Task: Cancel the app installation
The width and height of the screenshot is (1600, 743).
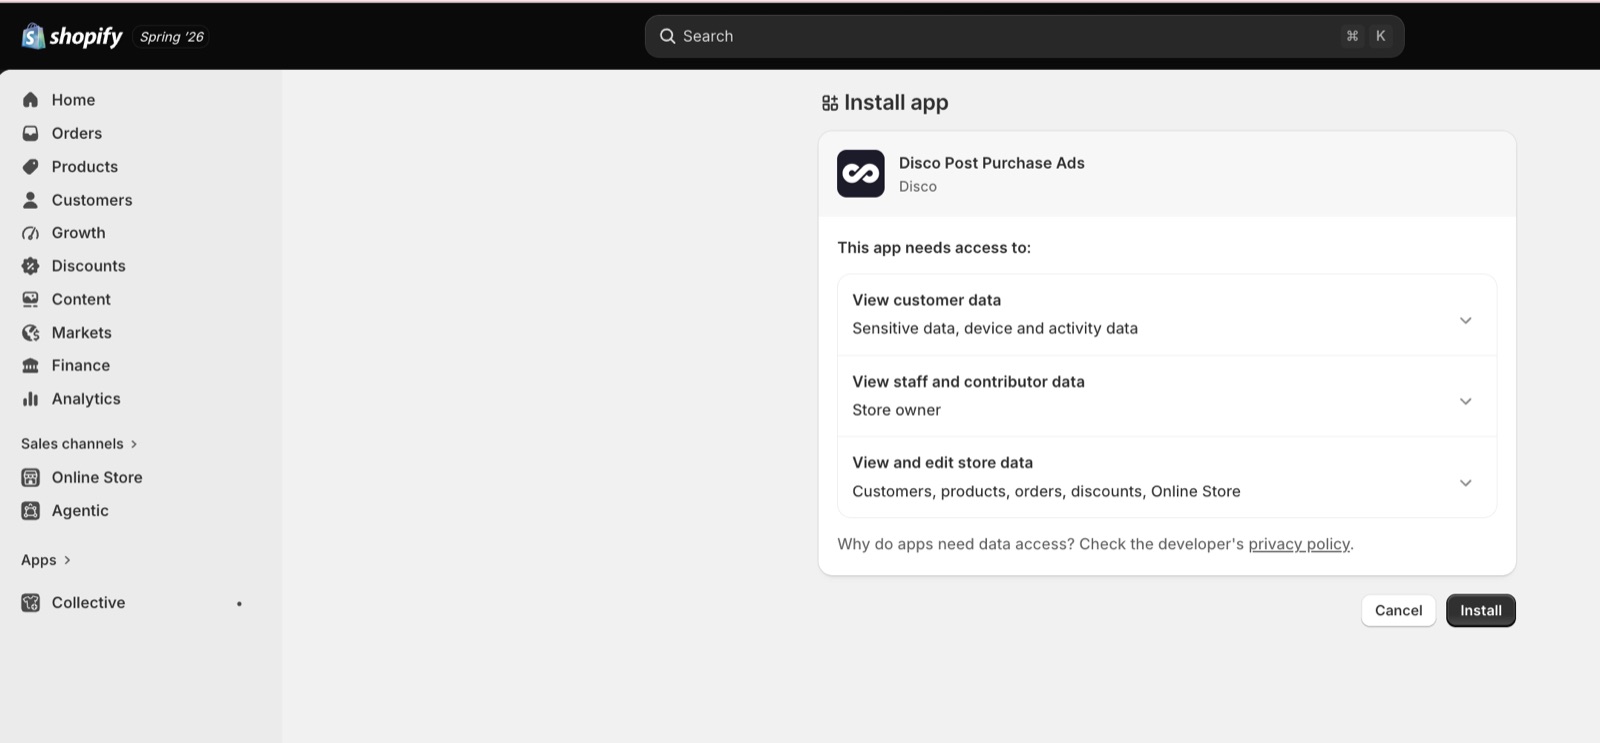Action: click(x=1398, y=611)
